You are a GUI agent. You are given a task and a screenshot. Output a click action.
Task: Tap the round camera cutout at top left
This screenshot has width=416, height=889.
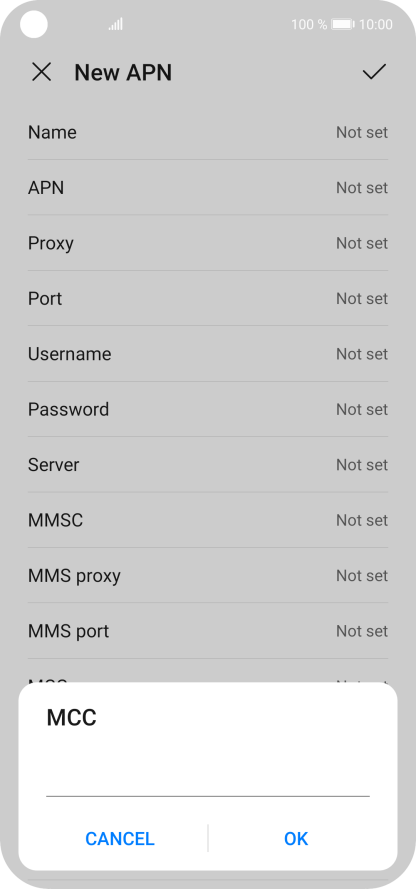point(33,24)
